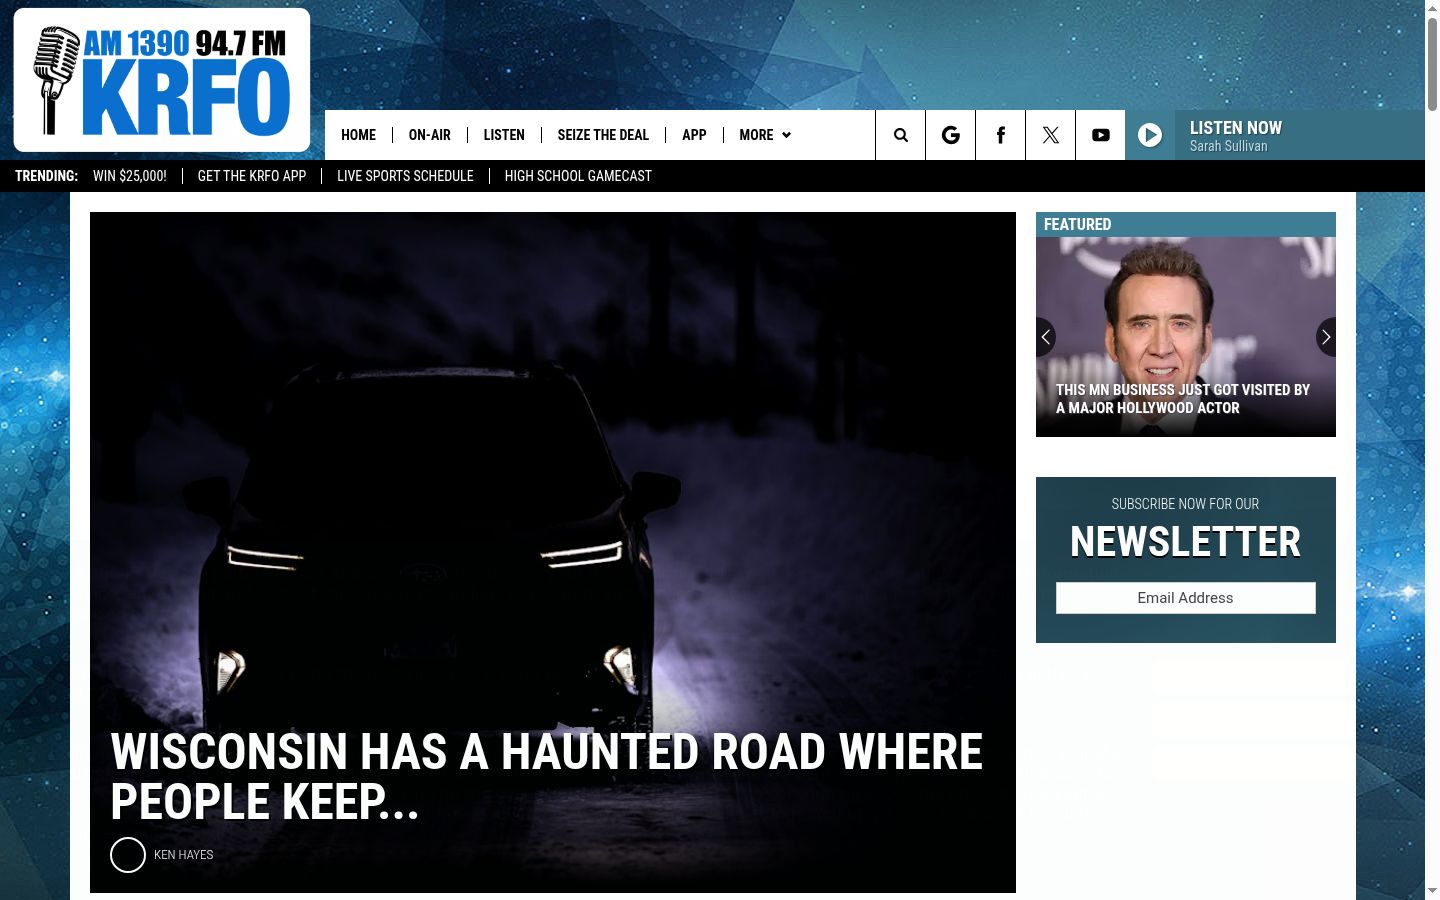Start the Listen Now play button
The width and height of the screenshot is (1440, 900).
click(x=1150, y=135)
